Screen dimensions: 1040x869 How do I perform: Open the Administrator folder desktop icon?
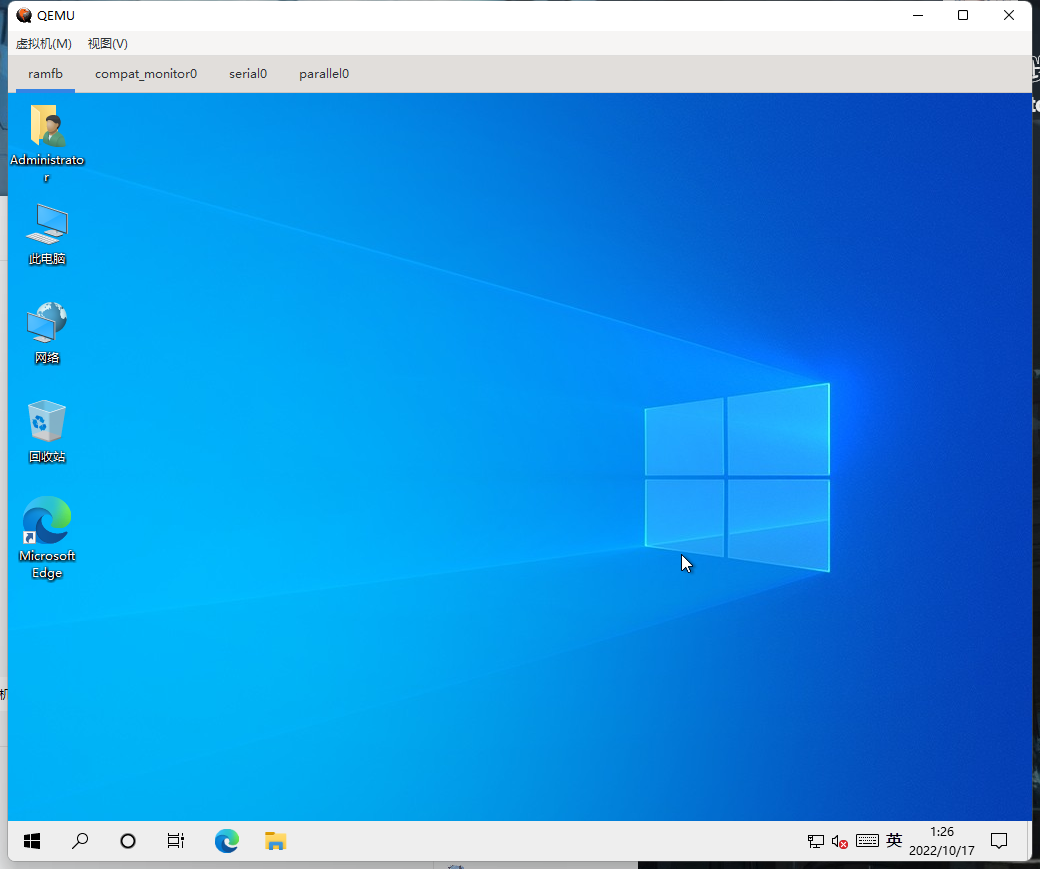pyautogui.click(x=47, y=142)
